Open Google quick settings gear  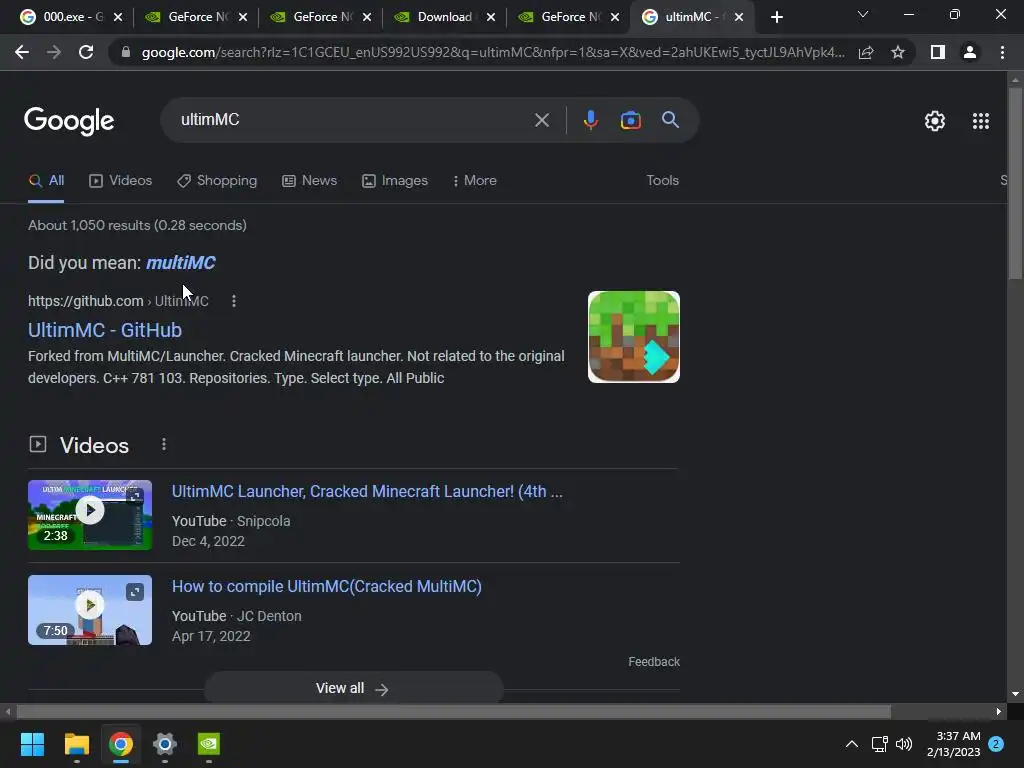tap(935, 121)
